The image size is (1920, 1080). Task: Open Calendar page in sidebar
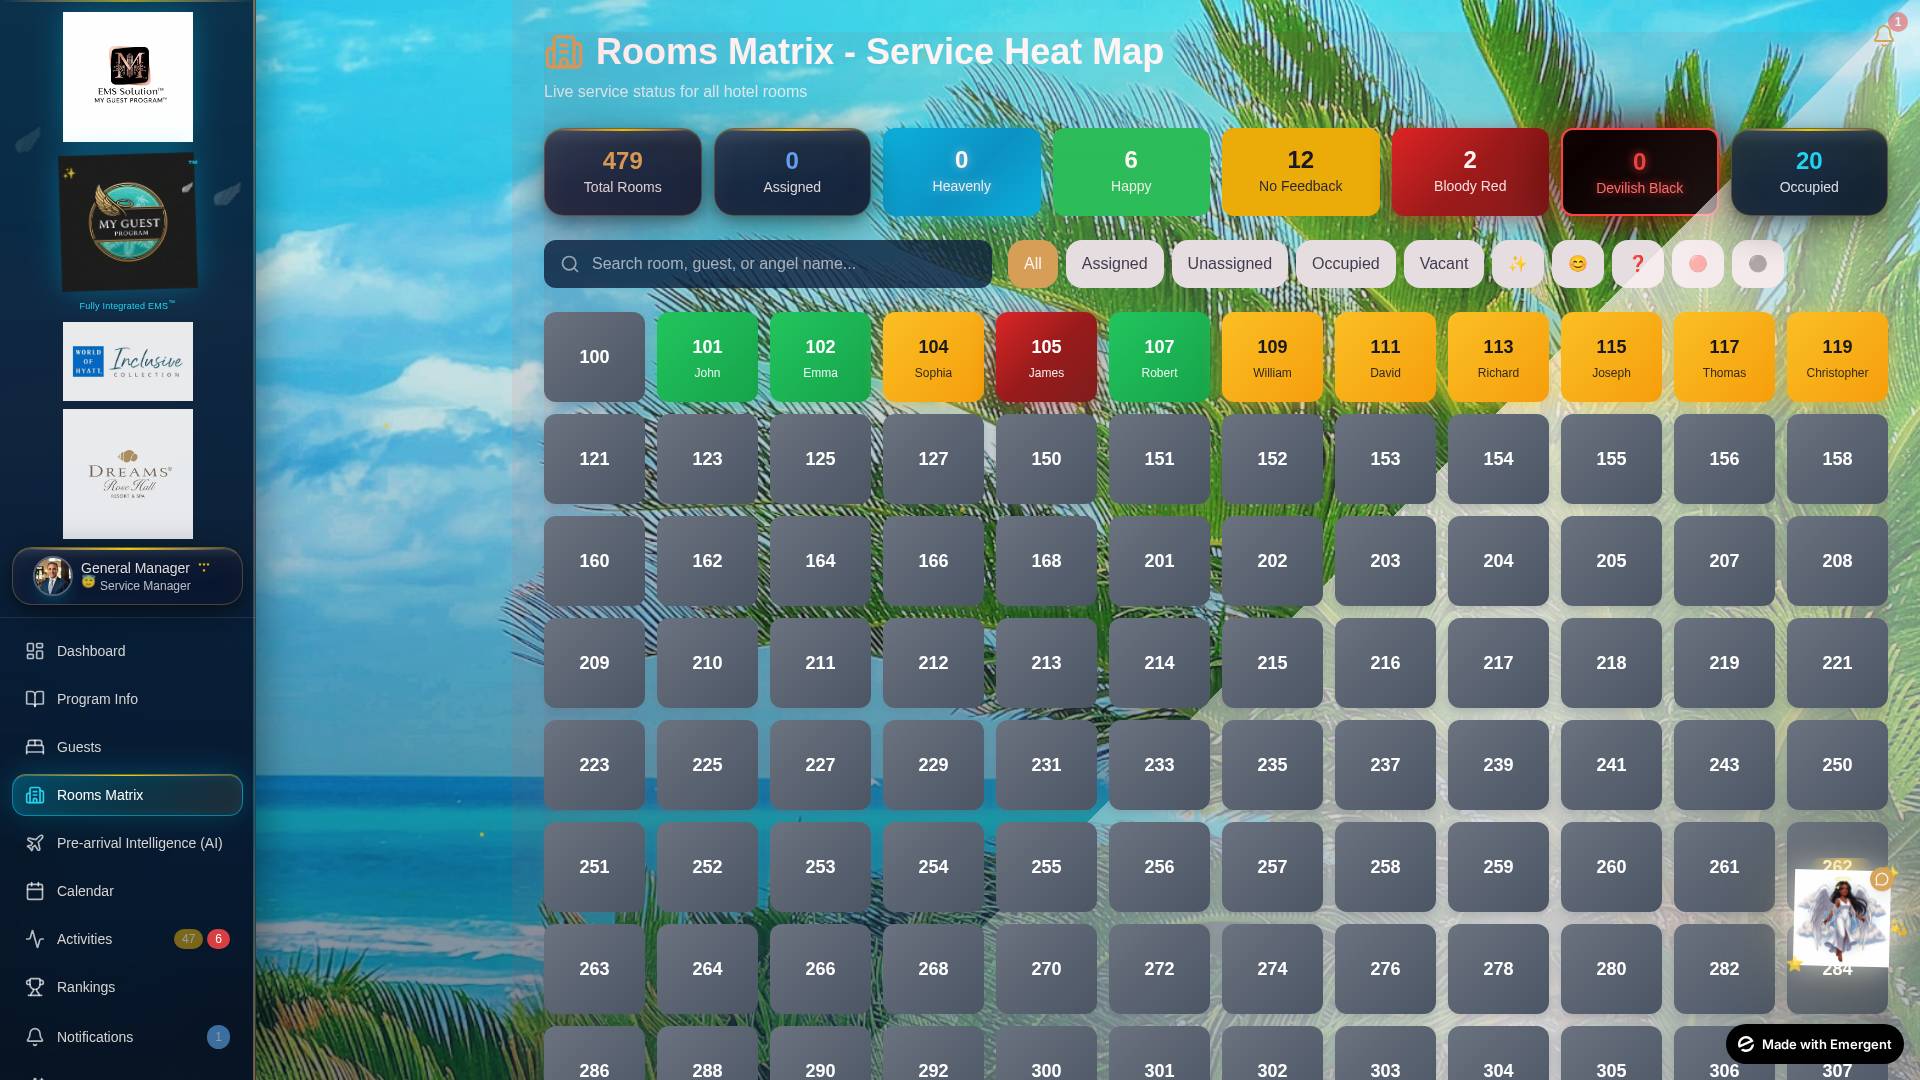point(127,891)
